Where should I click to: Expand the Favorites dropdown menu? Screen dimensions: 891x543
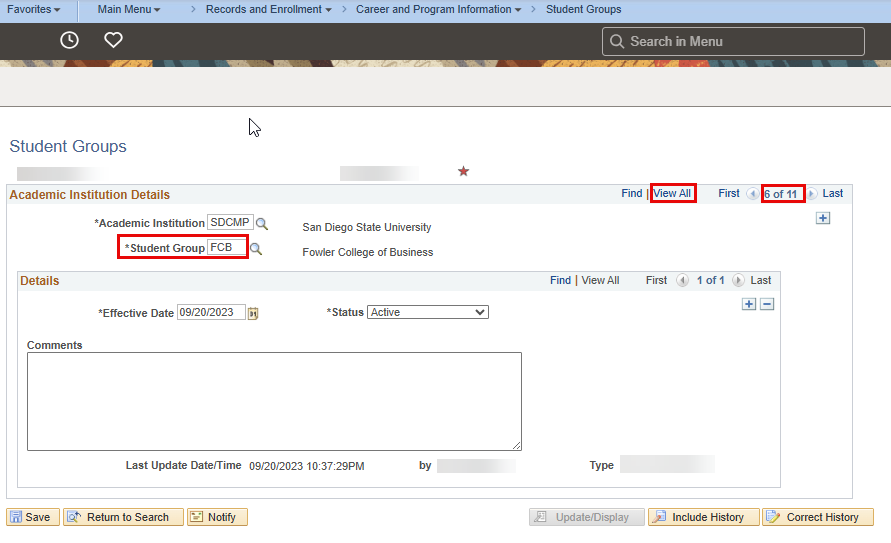click(x=34, y=10)
